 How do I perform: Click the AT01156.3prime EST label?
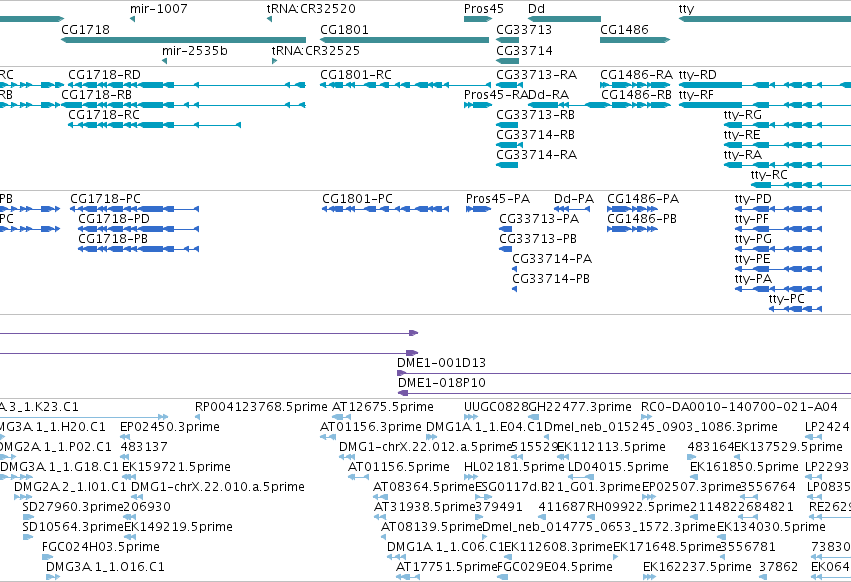[x=371, y=427]
